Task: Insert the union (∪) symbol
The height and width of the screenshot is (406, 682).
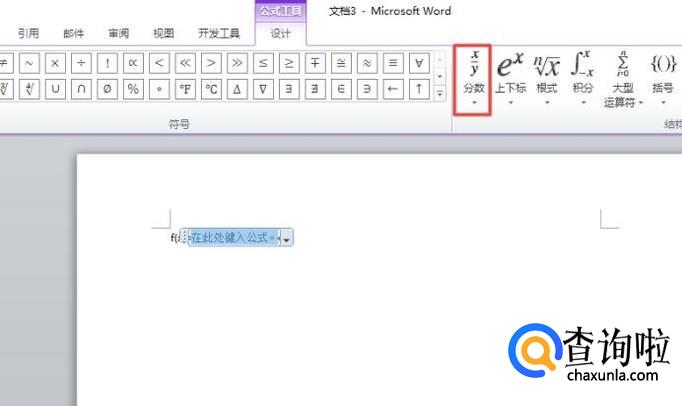Action: pos(55,89)
